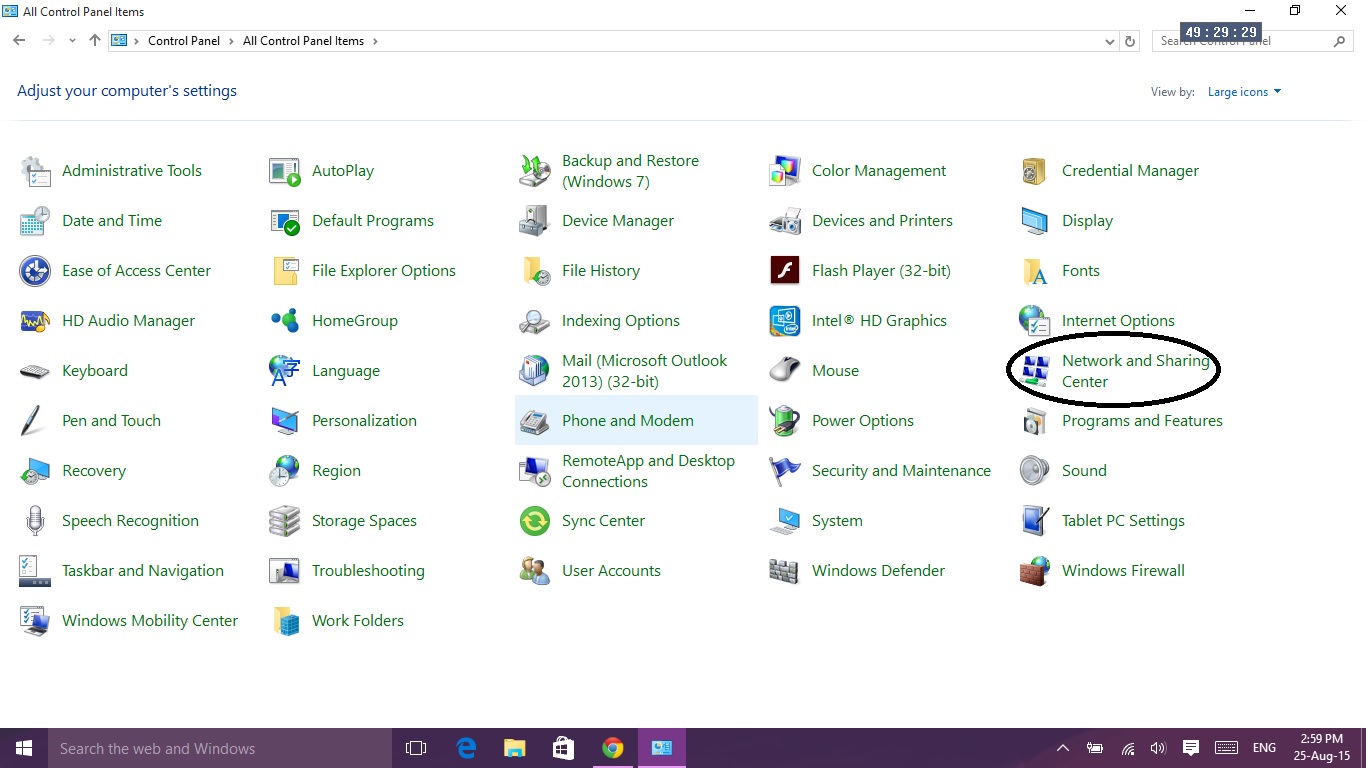Image resolution: width=1366 pixels, height=768 pixels.
Task: Click the Search Control Panel field
Action: point(1254,41)
